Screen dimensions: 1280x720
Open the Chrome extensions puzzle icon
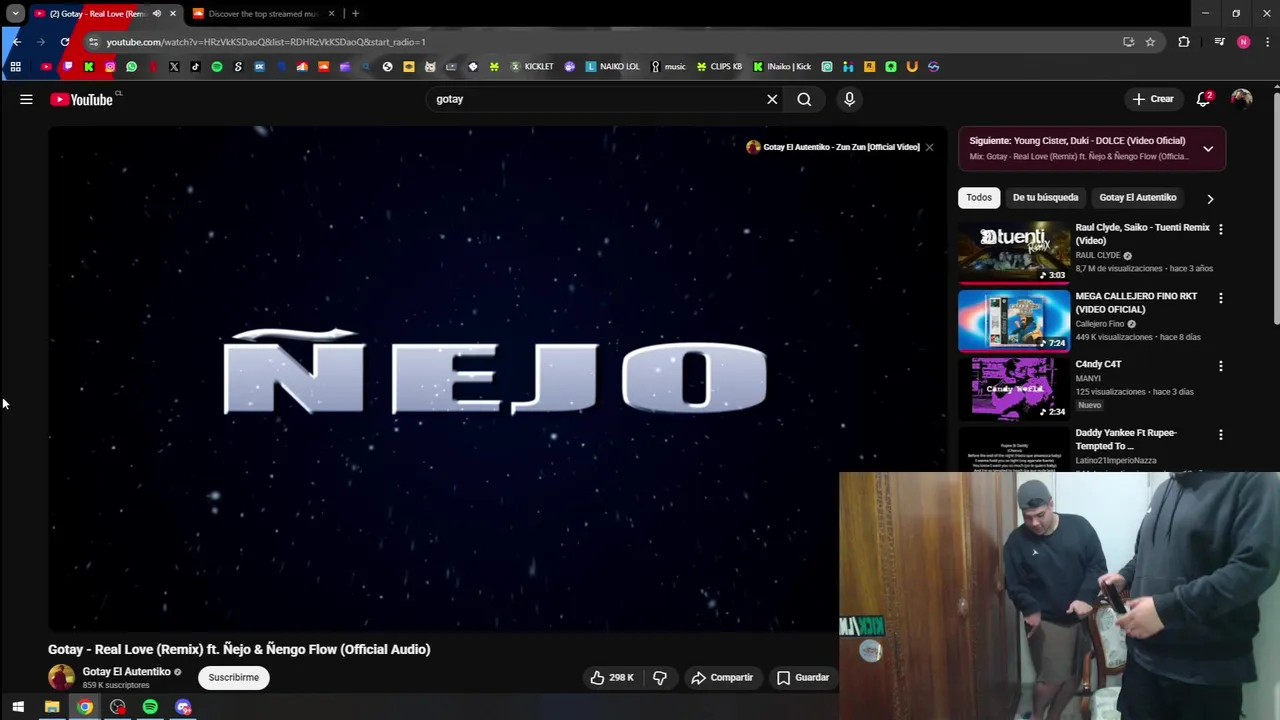1184,42
